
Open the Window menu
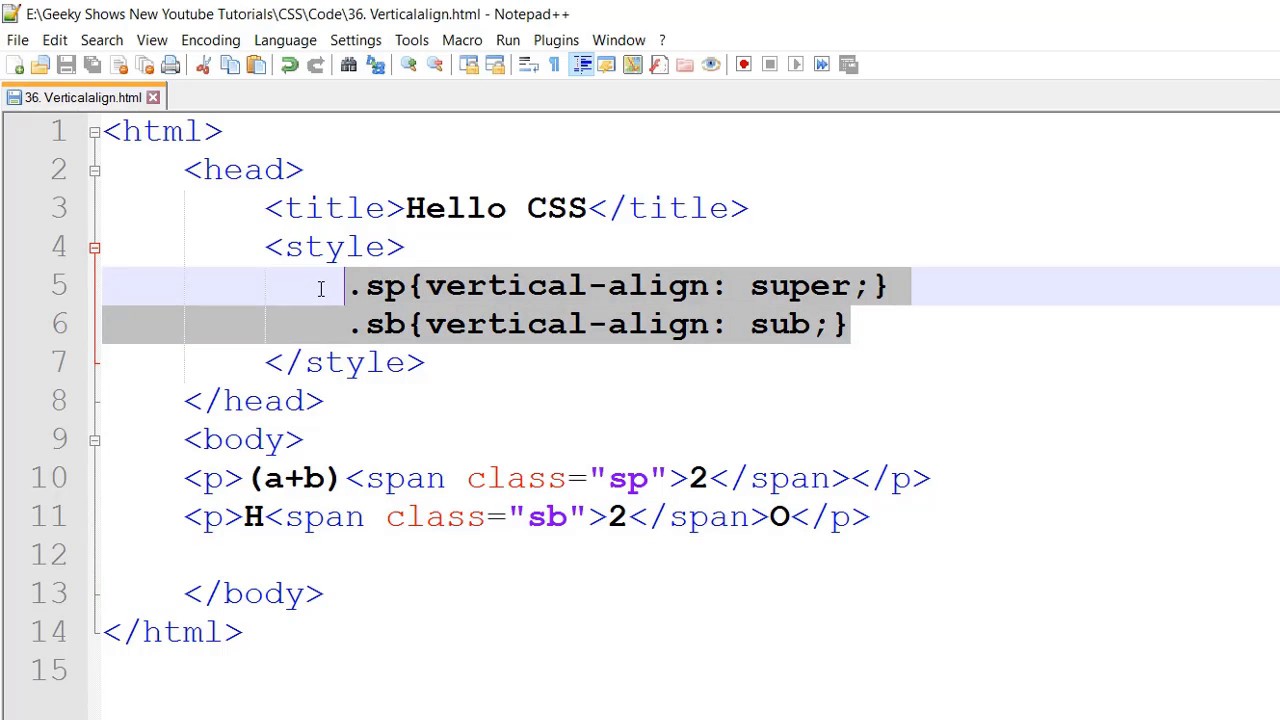pos(619,40)
